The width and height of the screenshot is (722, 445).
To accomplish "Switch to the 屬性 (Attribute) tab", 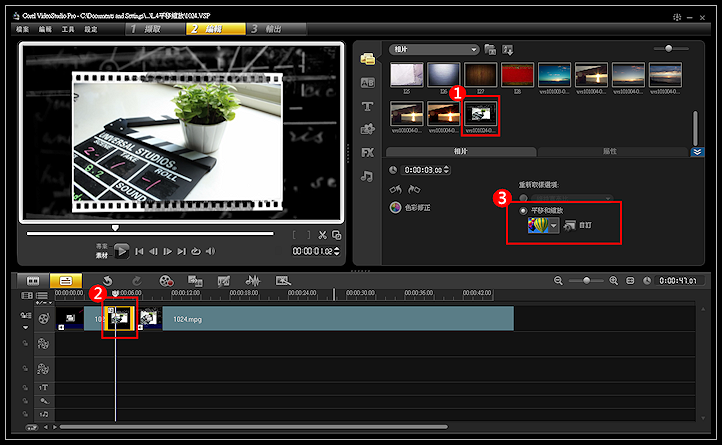I will (x=613, y=152).
